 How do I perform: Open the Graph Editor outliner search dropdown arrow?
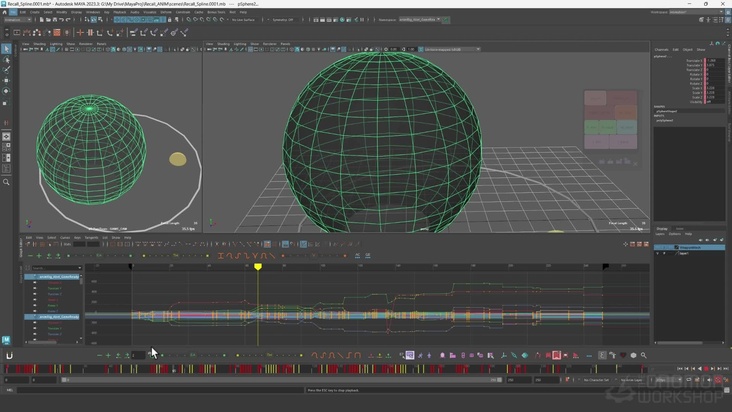pyautogui.click(x=80, y=268)
